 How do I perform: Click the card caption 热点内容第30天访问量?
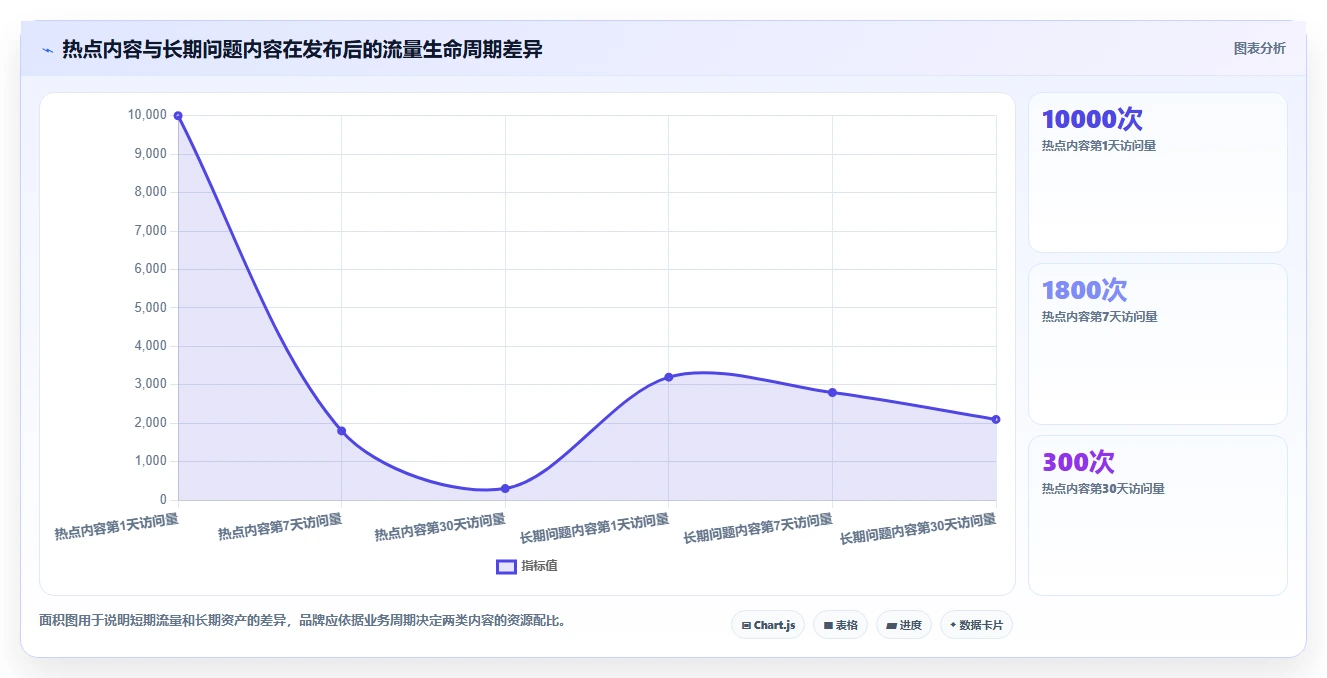(1103, 489)
